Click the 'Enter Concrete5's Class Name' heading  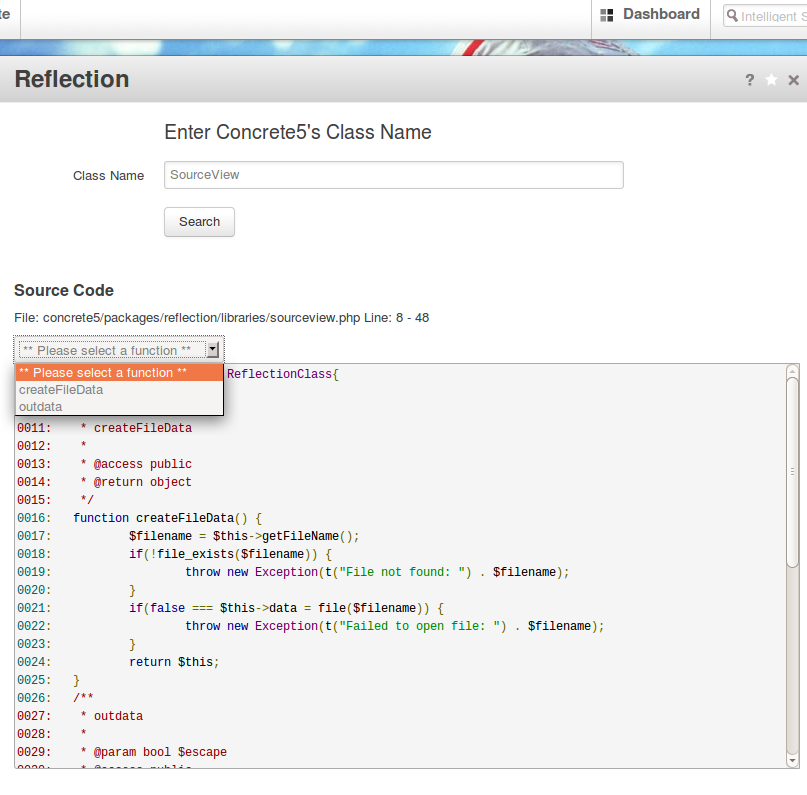298,132
